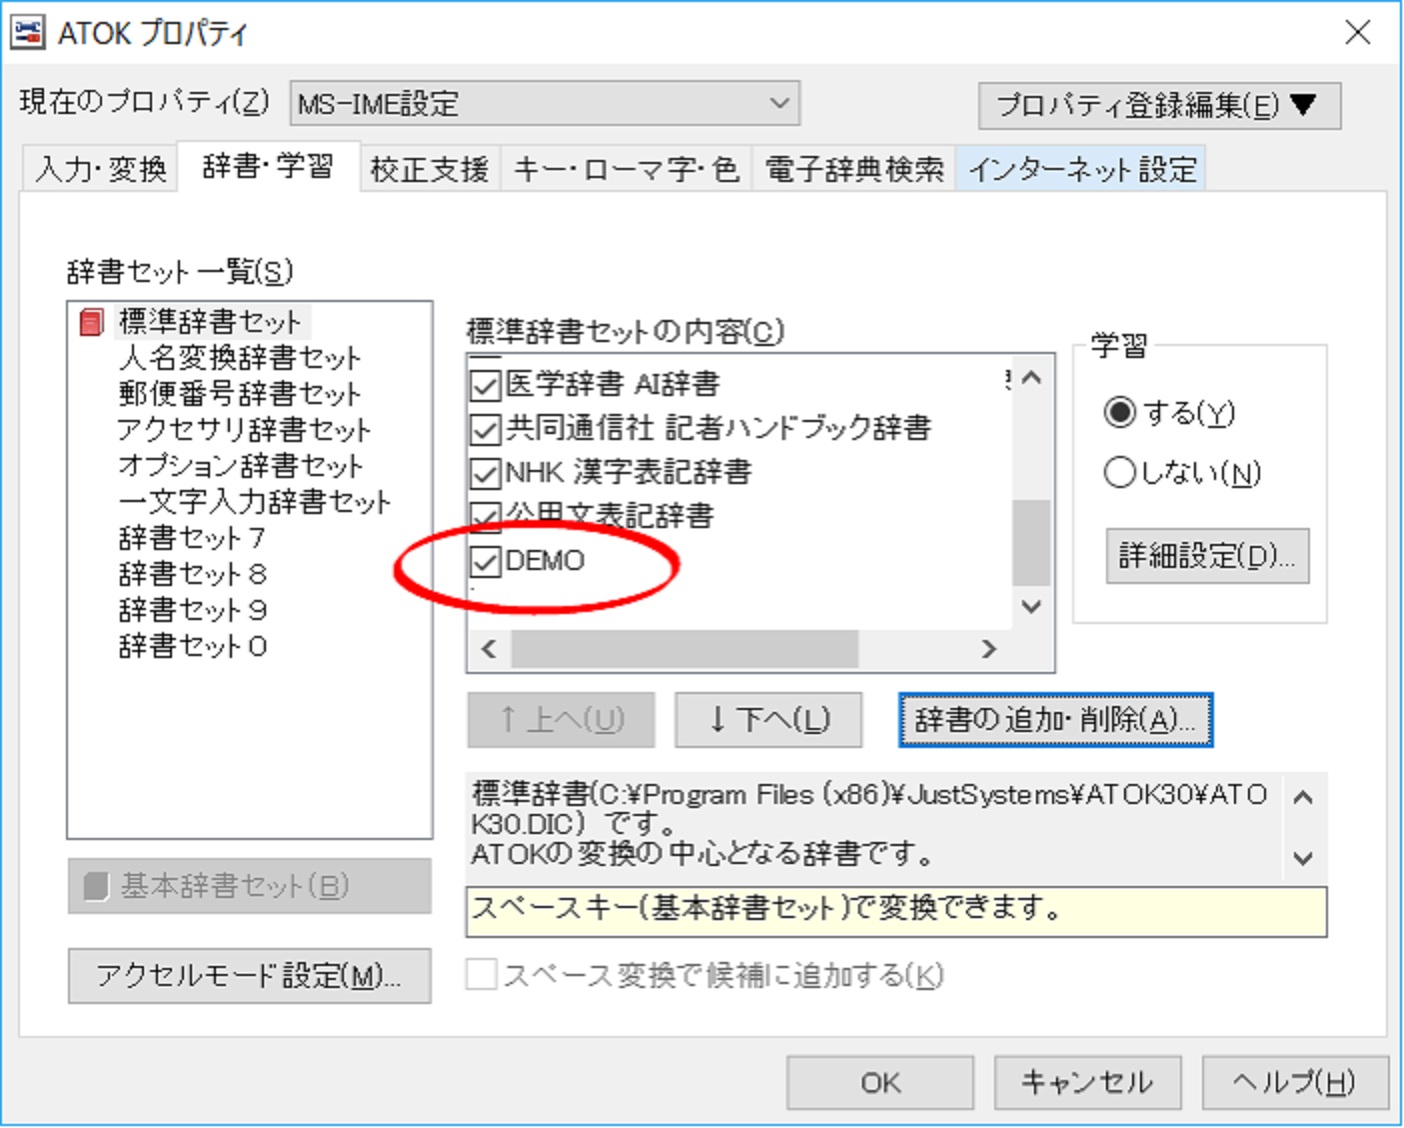This screenshot has width=1404, height=1128.
Task: Click description box scroll up arrow
Action: tap(1302, 798)
